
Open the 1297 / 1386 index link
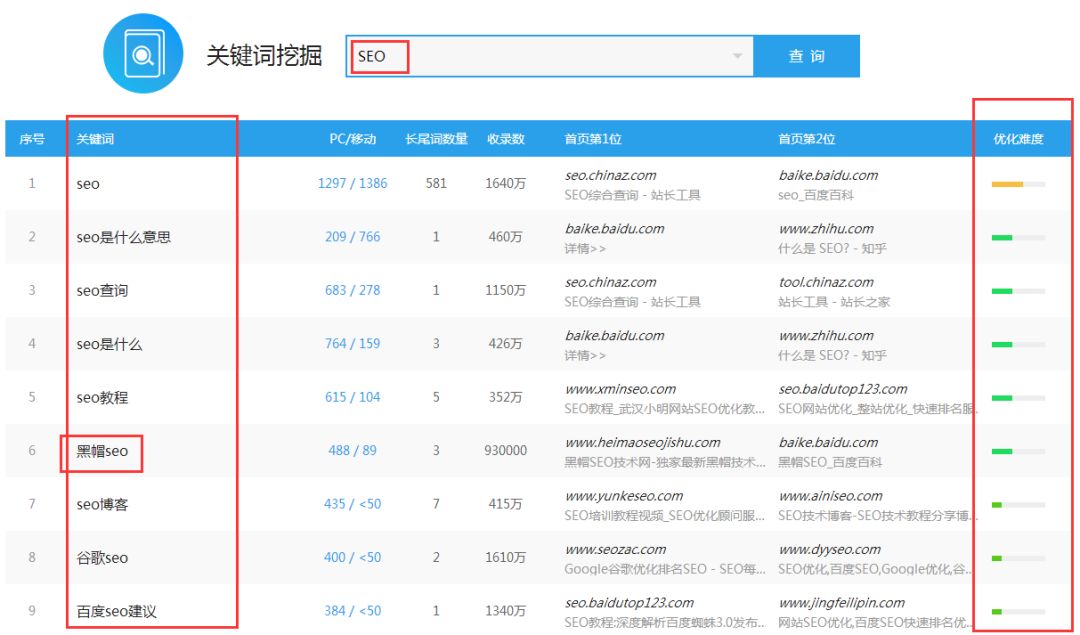[x=352, y=184]
